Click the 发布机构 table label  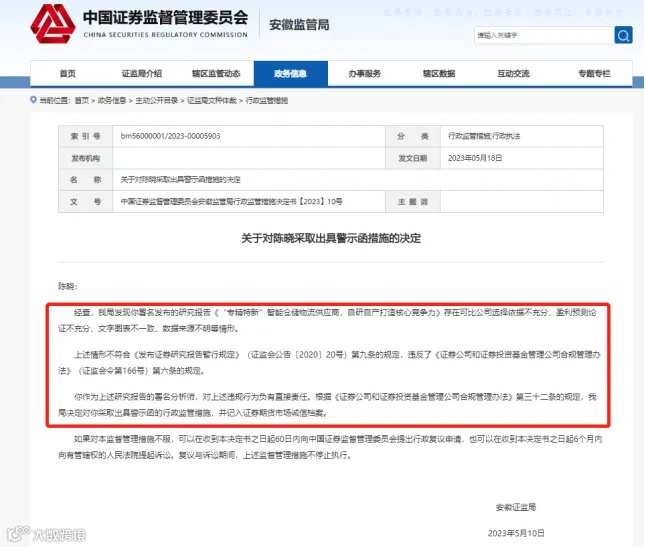pos(85,158)
